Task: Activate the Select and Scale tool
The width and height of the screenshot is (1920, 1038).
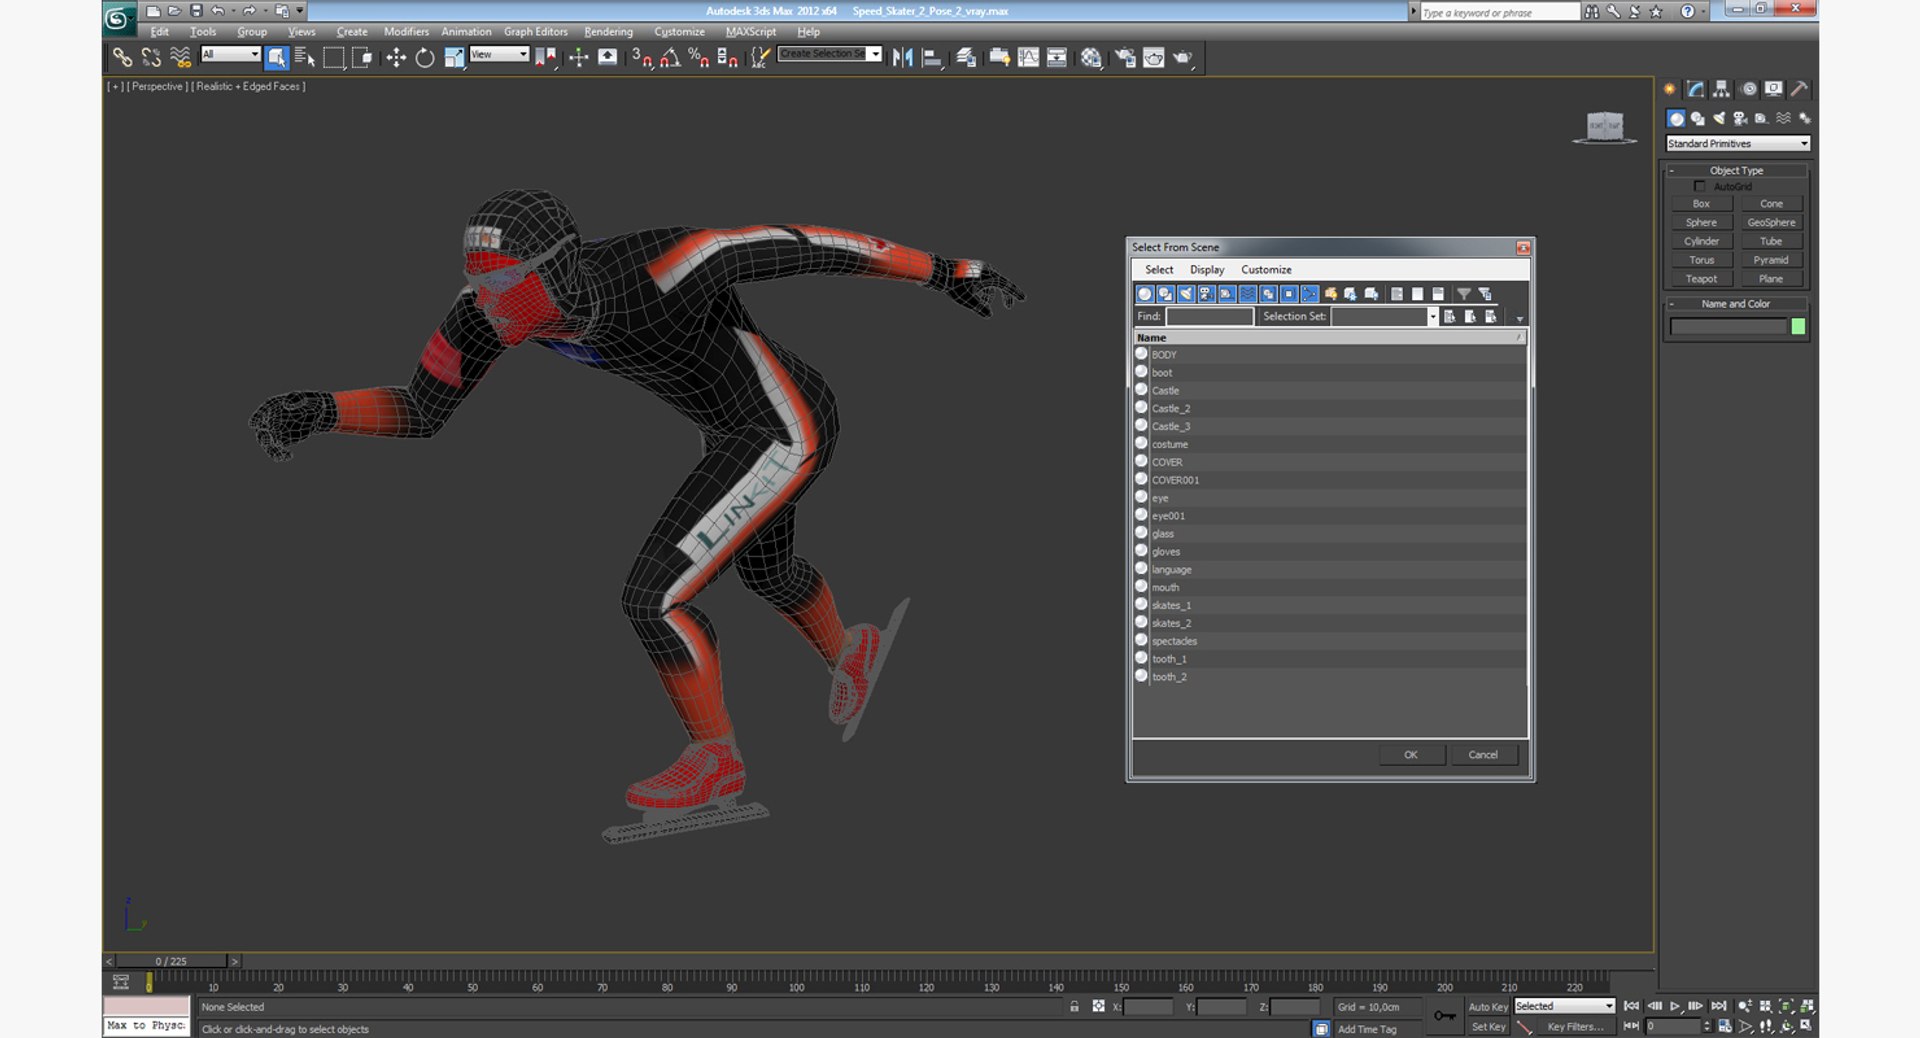Action: pos(454,58)
